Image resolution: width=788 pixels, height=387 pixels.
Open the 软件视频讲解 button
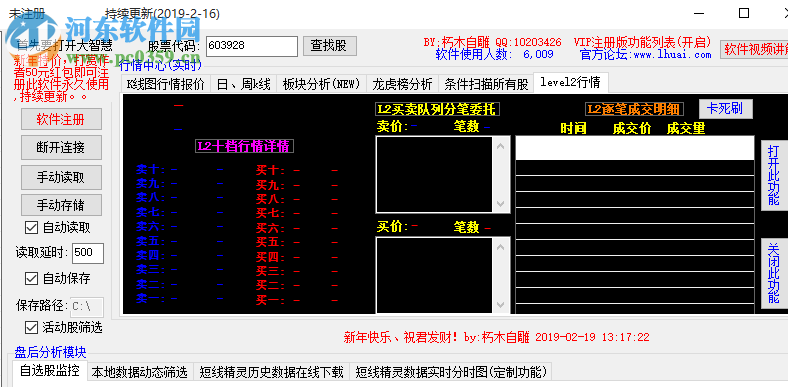coord(754,49)
